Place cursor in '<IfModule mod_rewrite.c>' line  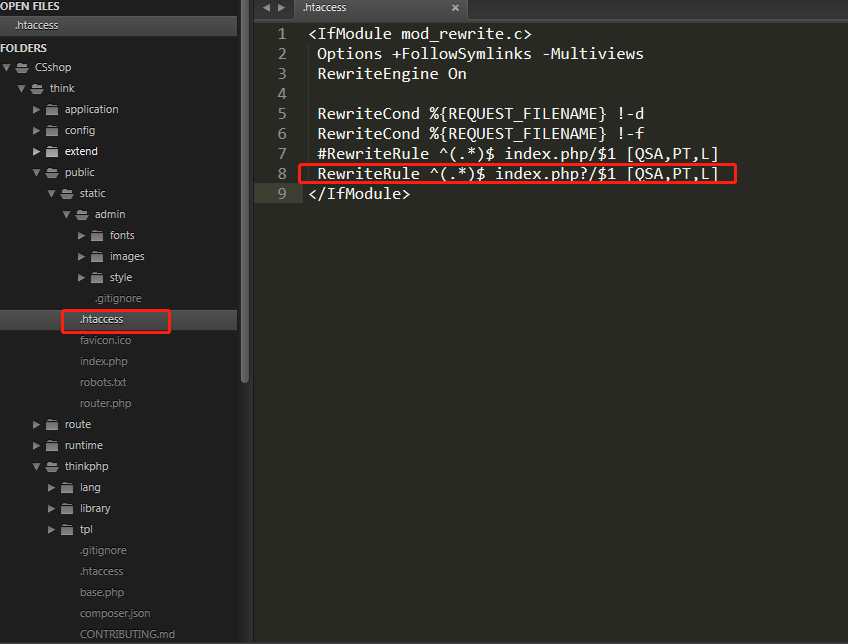420,34
